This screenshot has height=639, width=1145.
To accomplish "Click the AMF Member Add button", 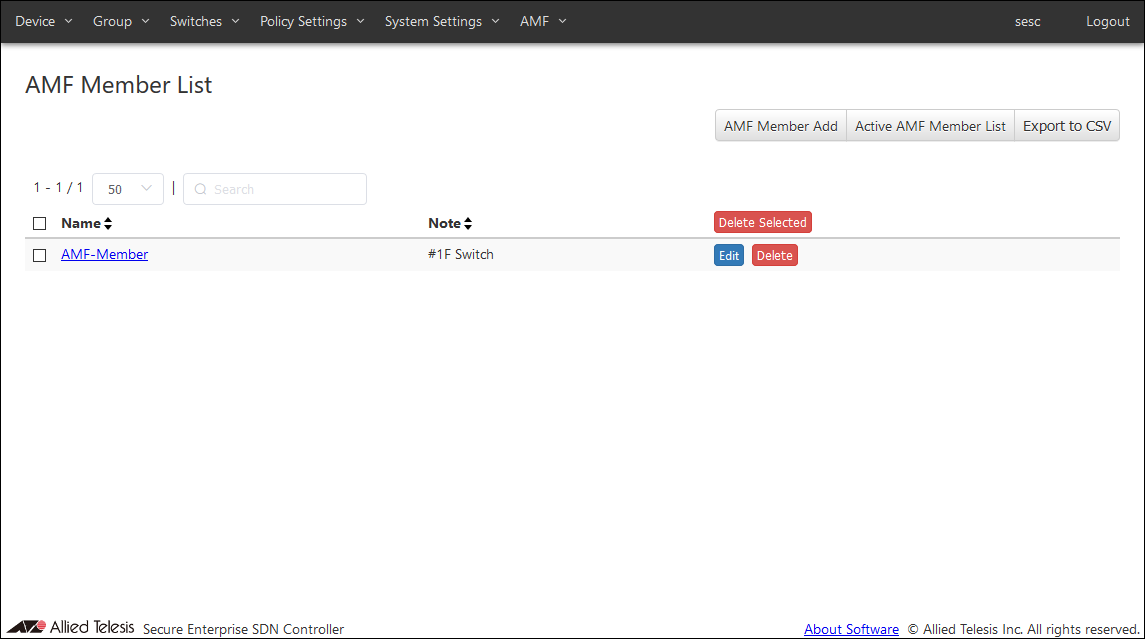I will tap(780, 126).
